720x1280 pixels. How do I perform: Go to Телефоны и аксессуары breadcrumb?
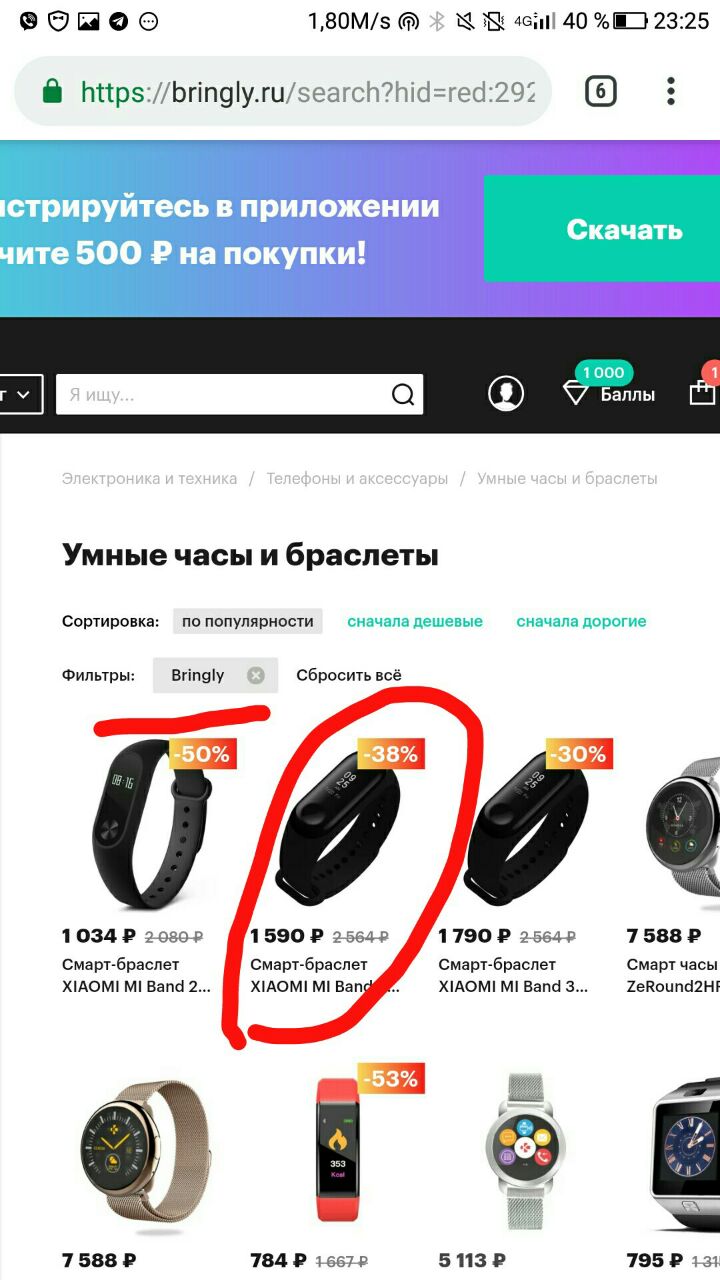(x=357, y=479)
